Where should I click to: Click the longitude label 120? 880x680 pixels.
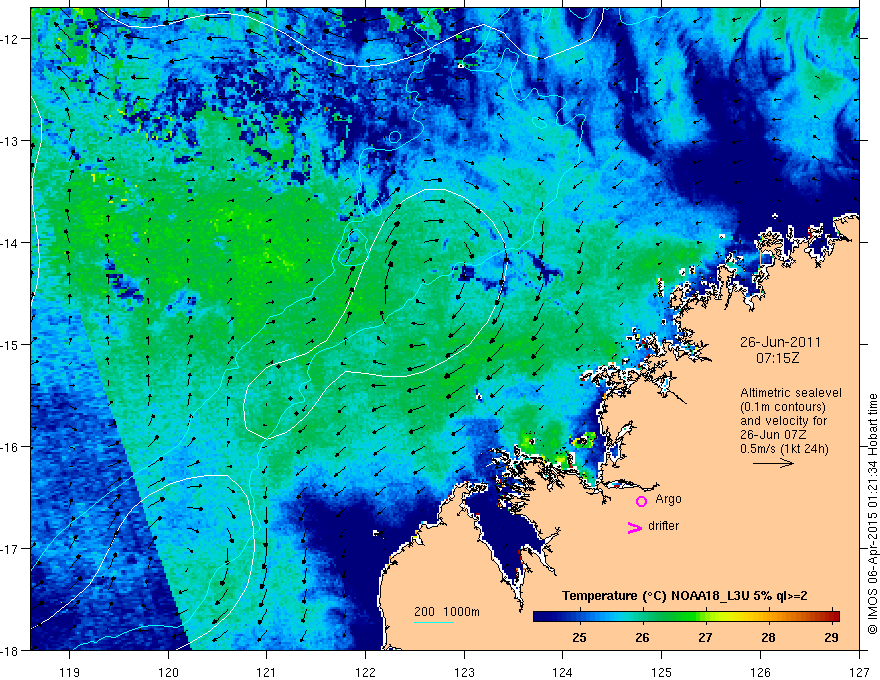coord(168,672)
